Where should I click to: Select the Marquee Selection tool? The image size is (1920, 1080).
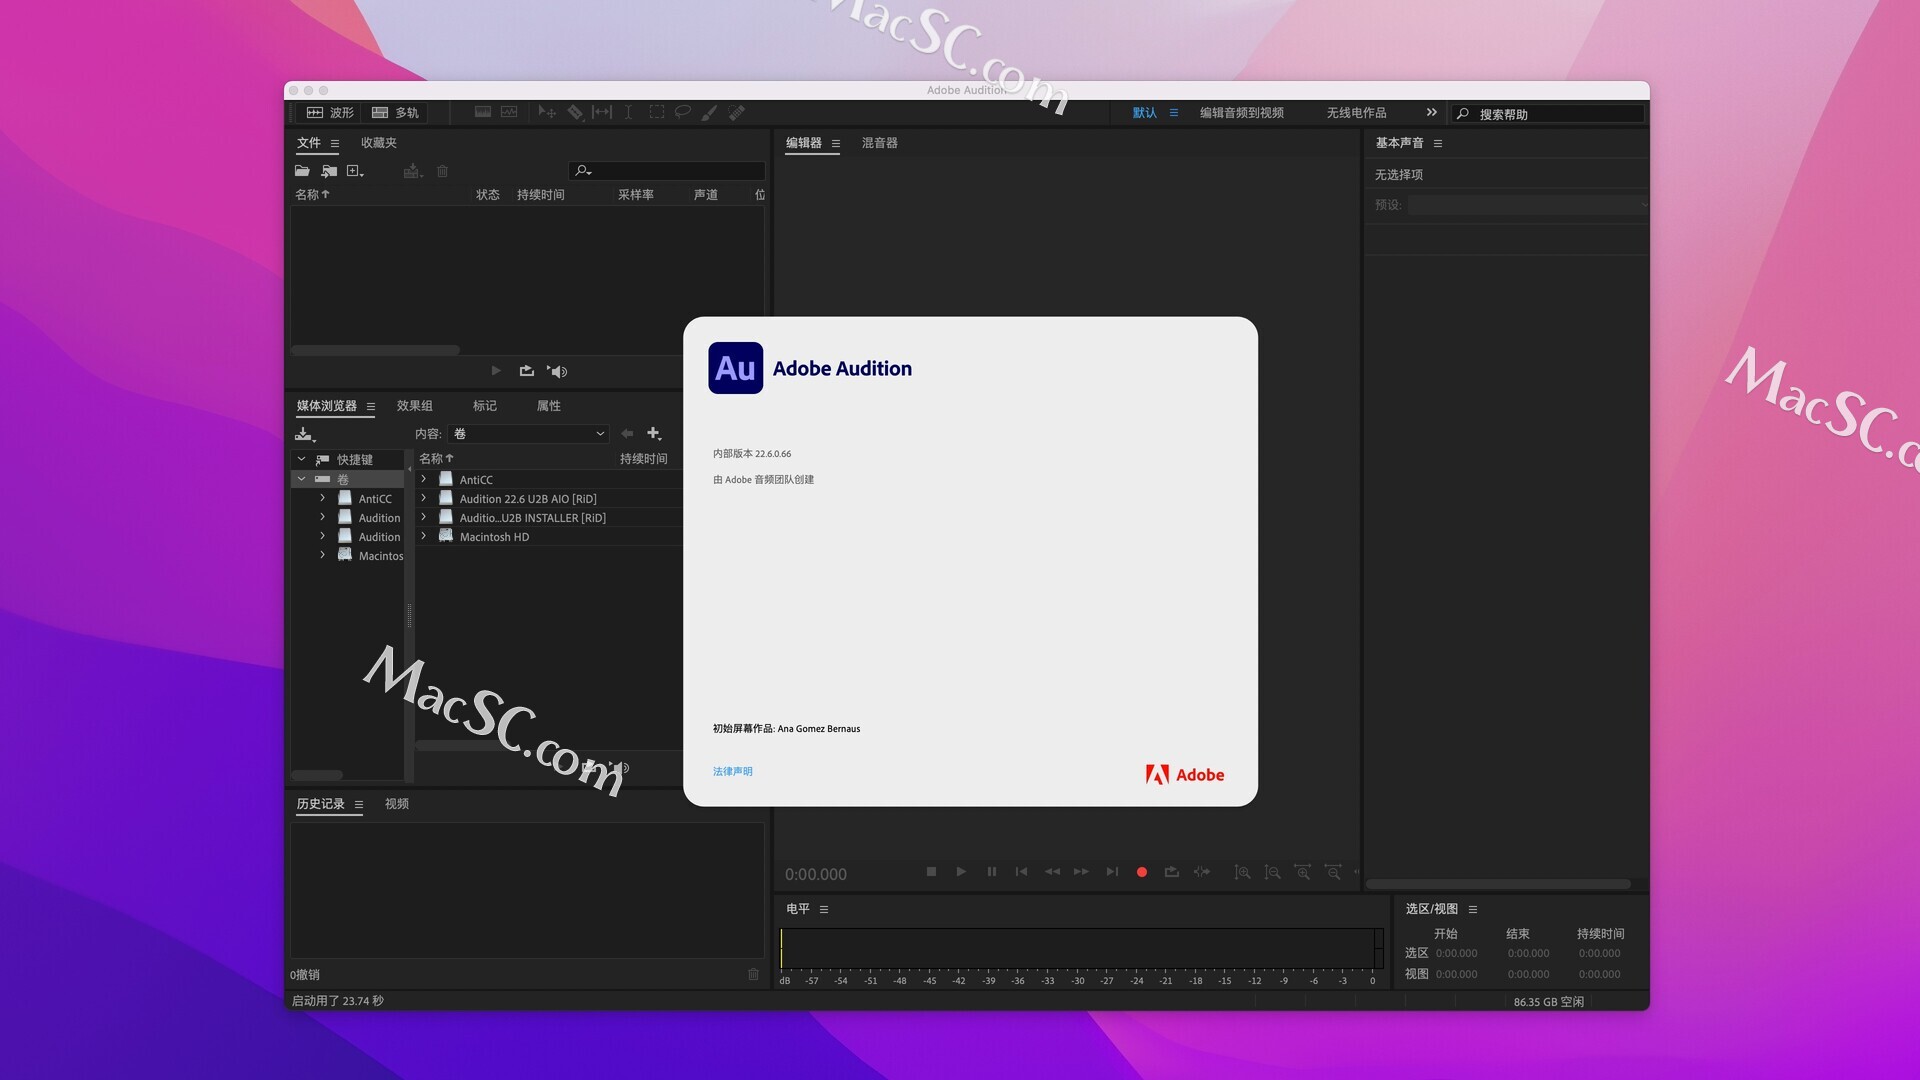[x=656, y=113]
